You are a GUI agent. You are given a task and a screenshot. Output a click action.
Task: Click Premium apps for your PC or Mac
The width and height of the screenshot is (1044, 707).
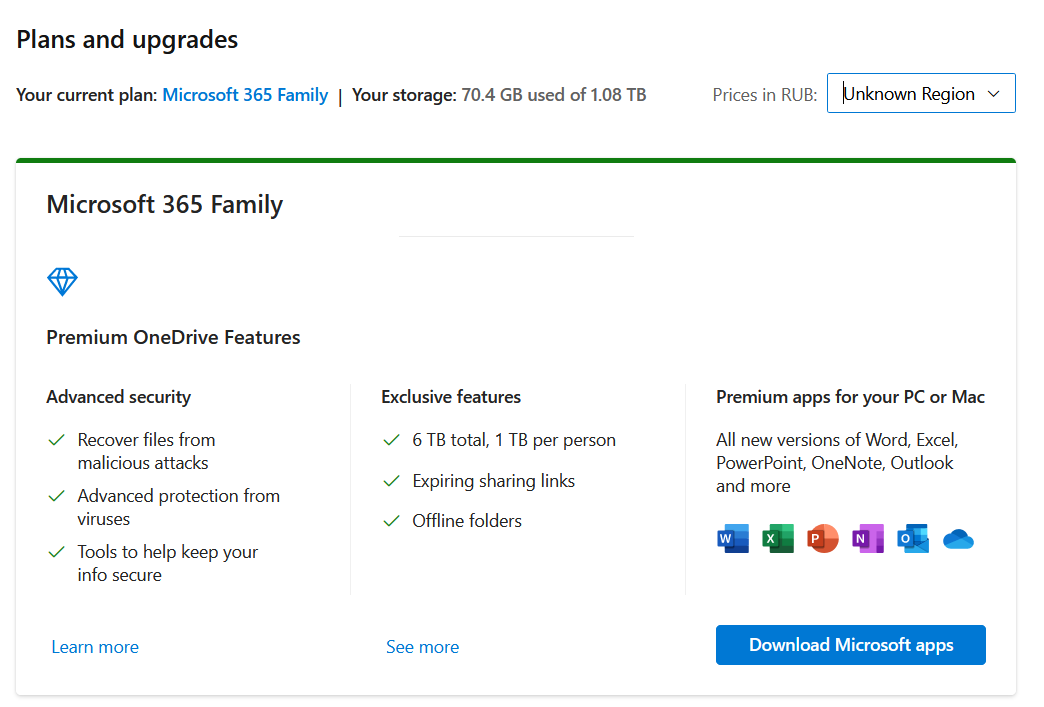pos(850,397)
